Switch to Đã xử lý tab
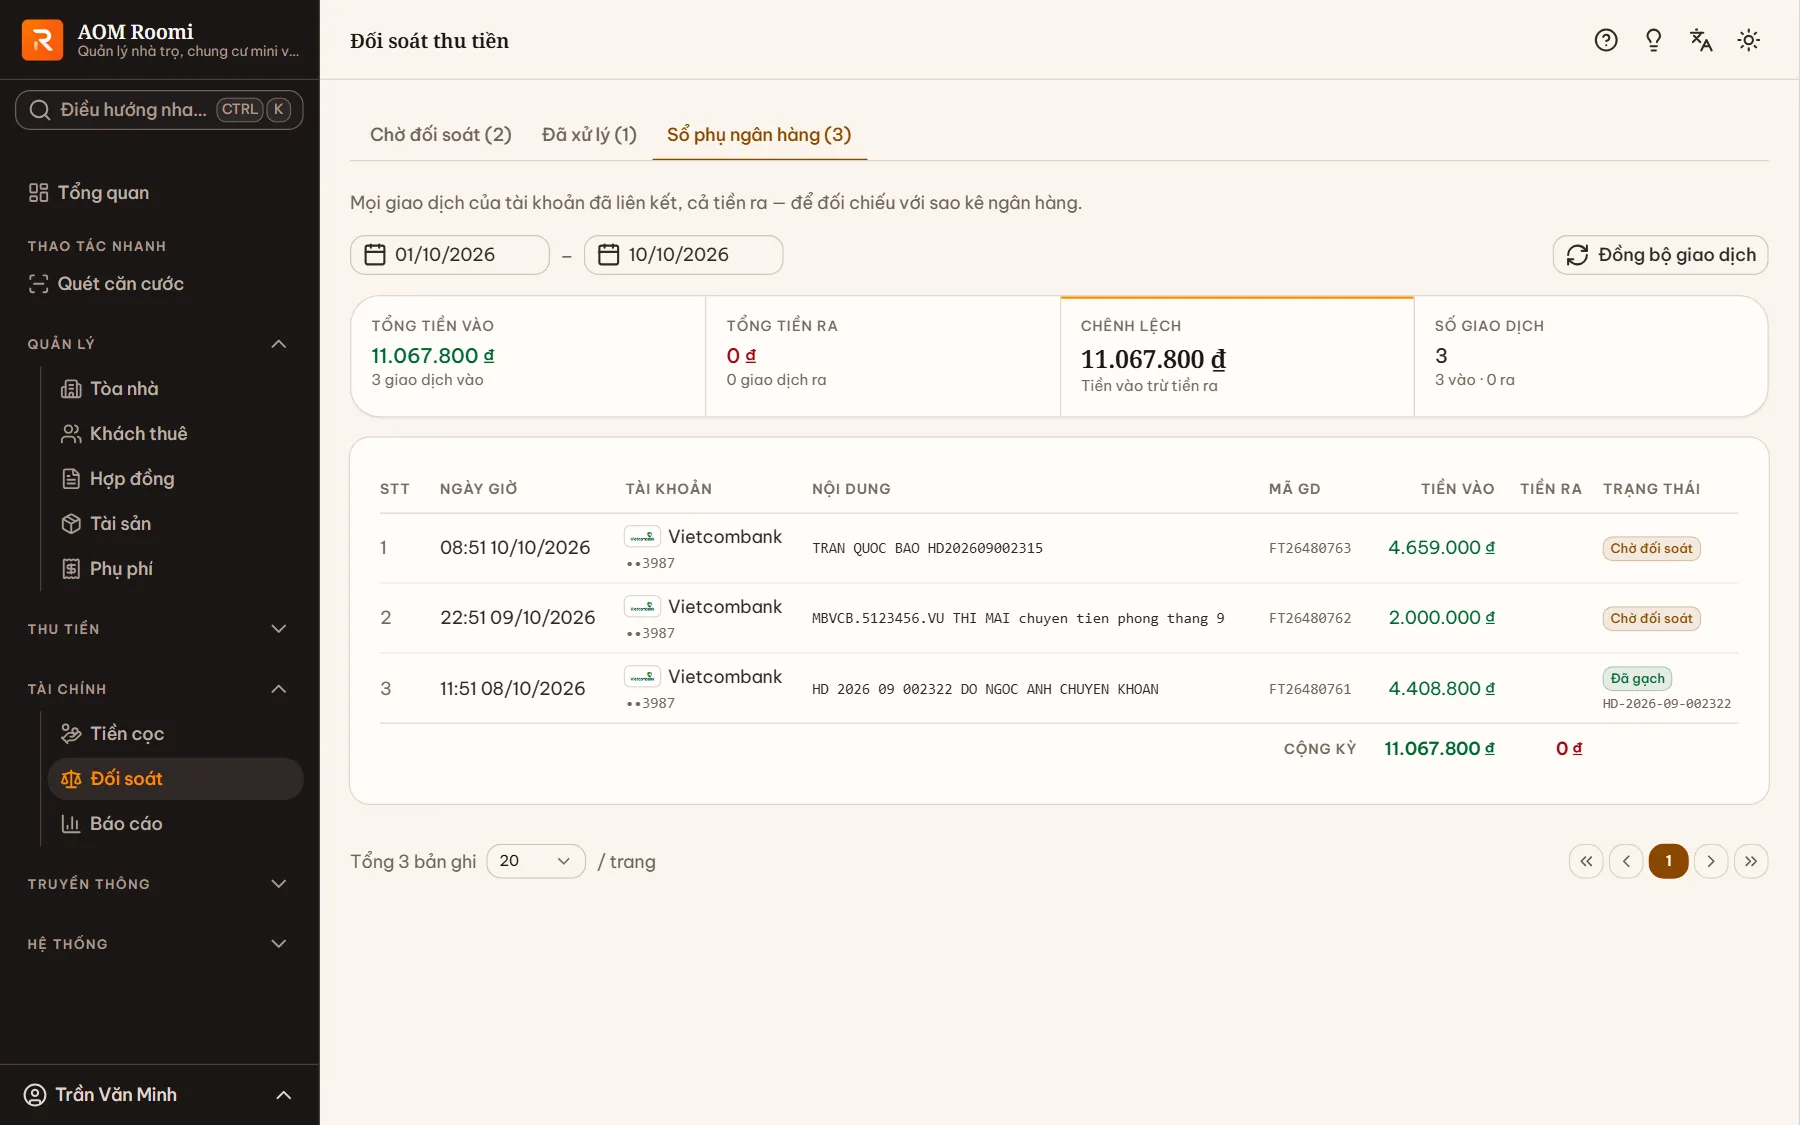1800x1125 pixels. coord(589,135)
